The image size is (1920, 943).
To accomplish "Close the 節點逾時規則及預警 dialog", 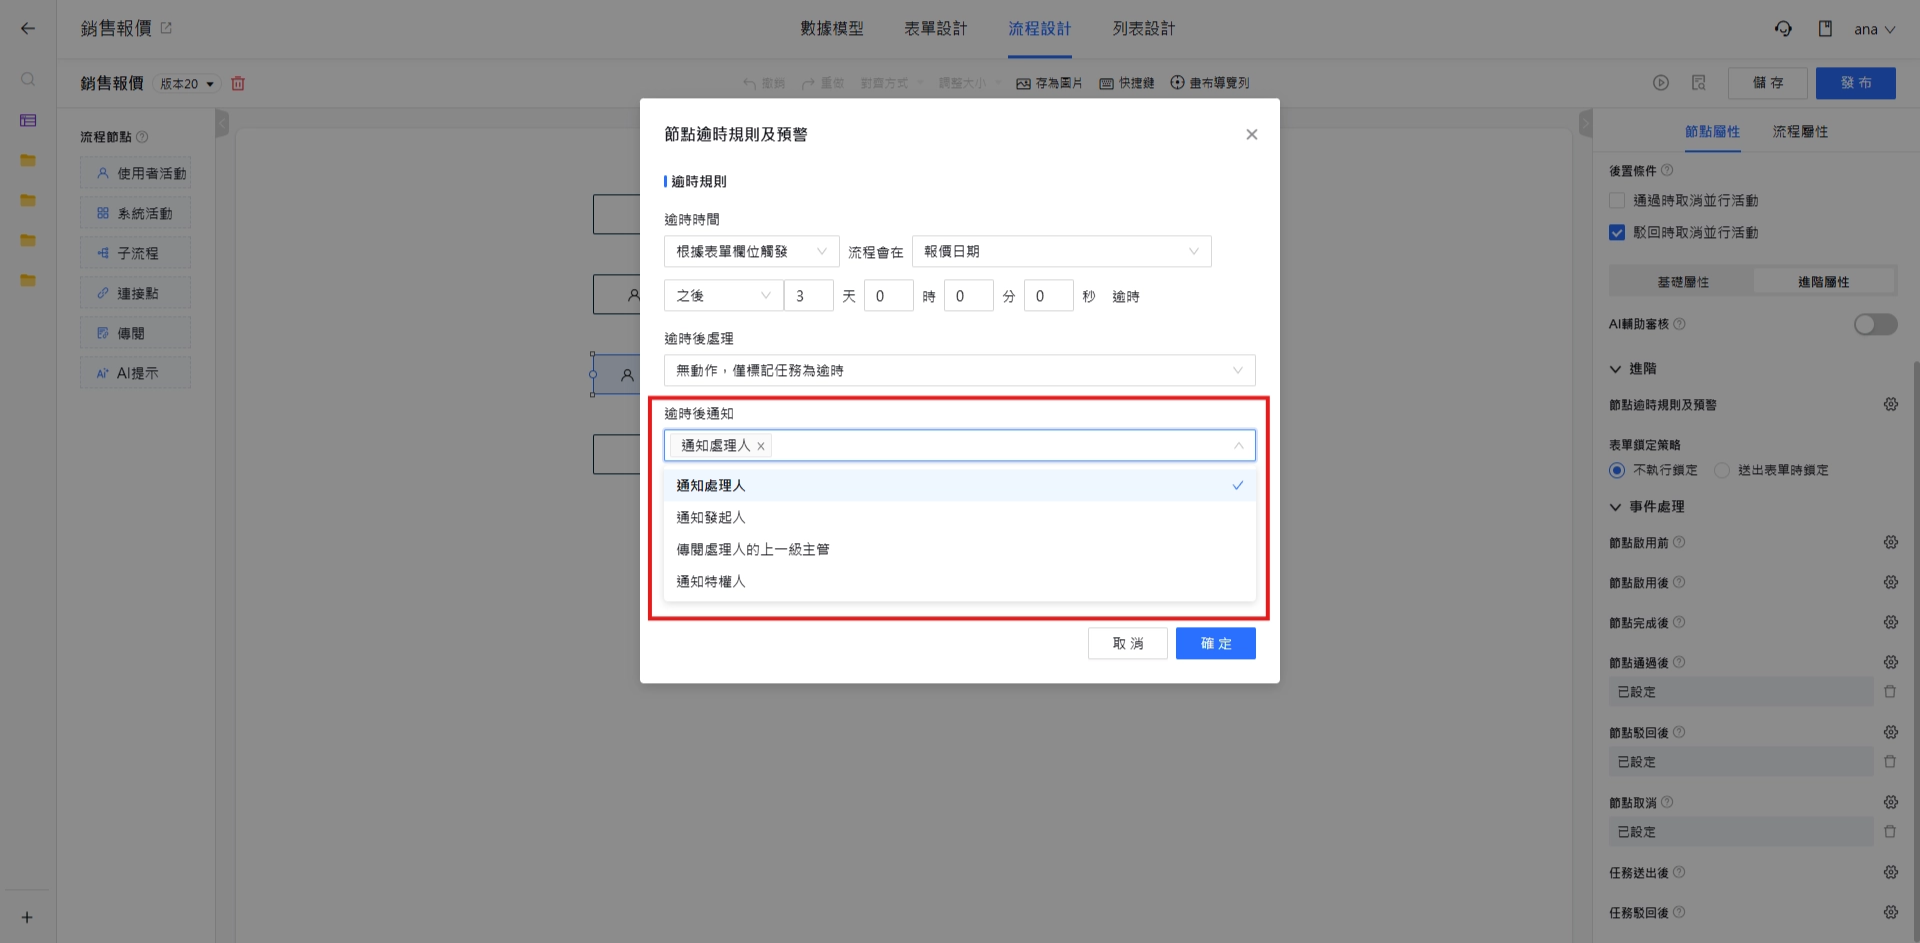I will point(1251,135).
